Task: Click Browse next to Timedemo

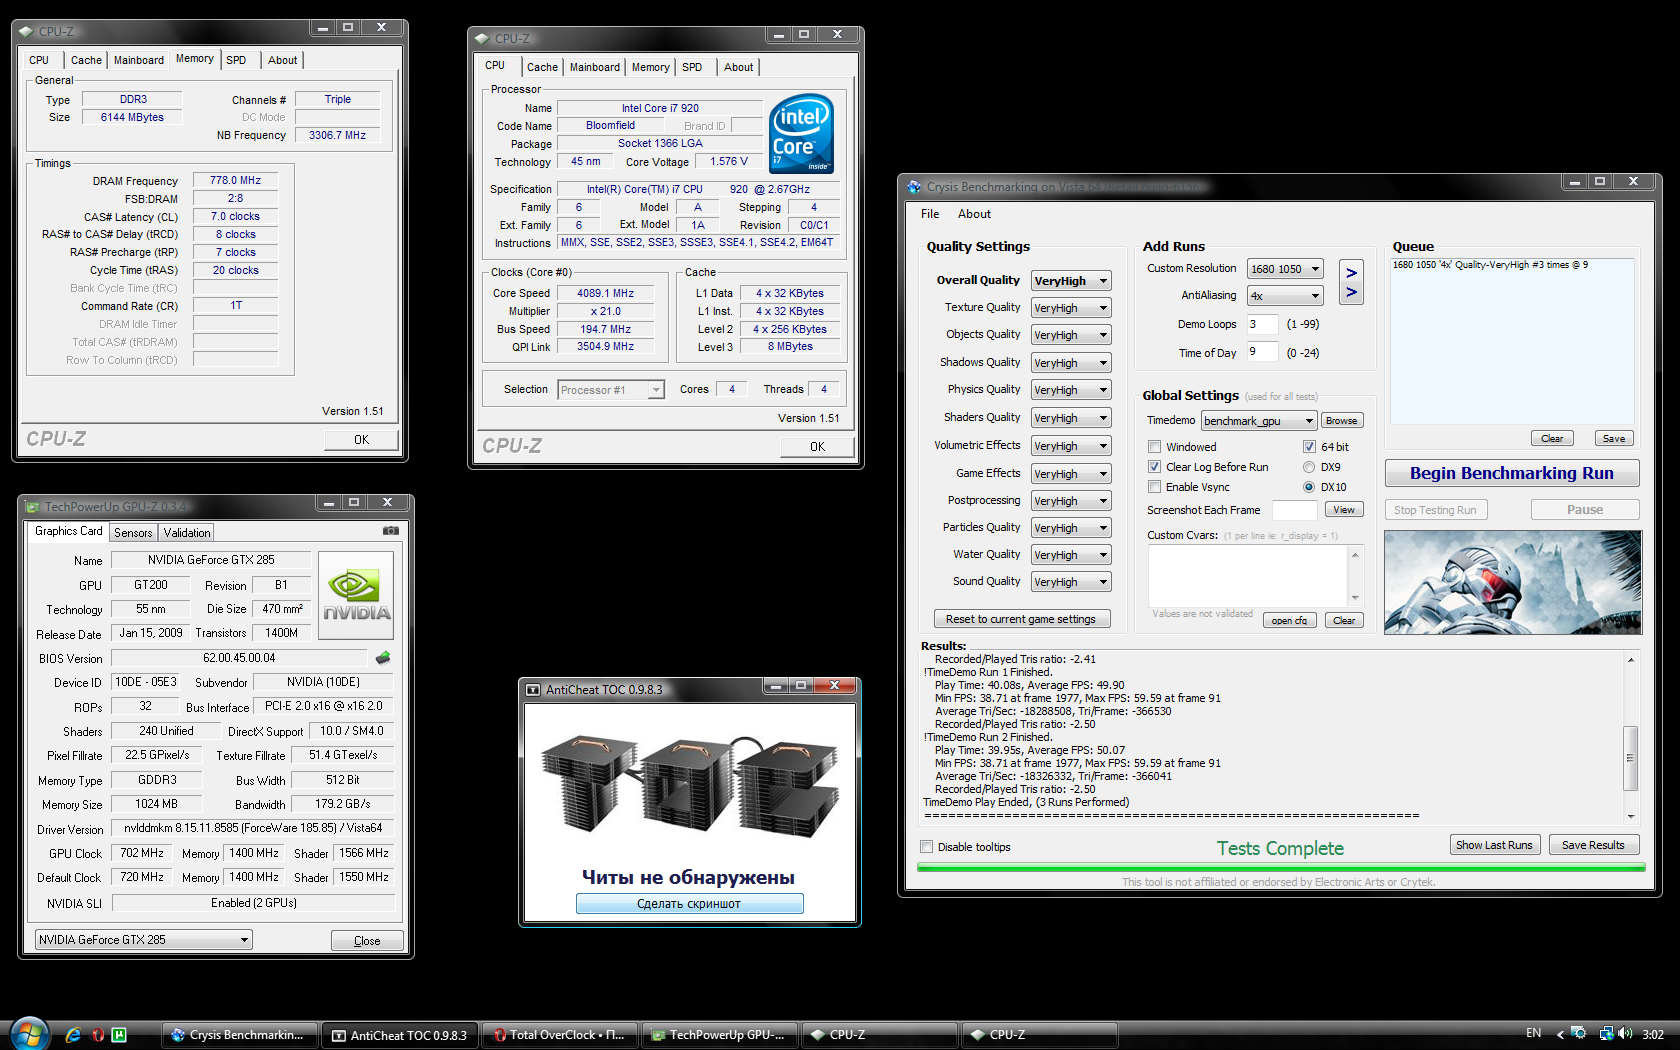Action: [1341, 421]
